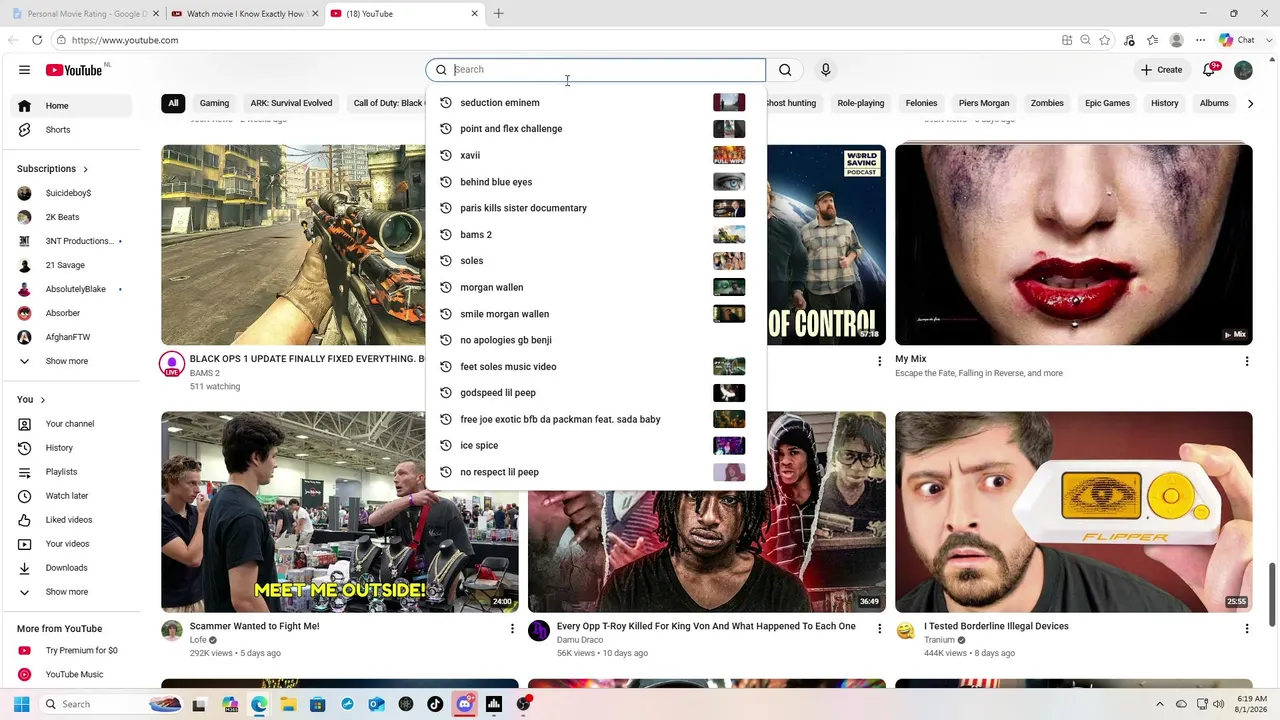Select the Gaming filter chip
The image size is (1280, 720).
214,103
